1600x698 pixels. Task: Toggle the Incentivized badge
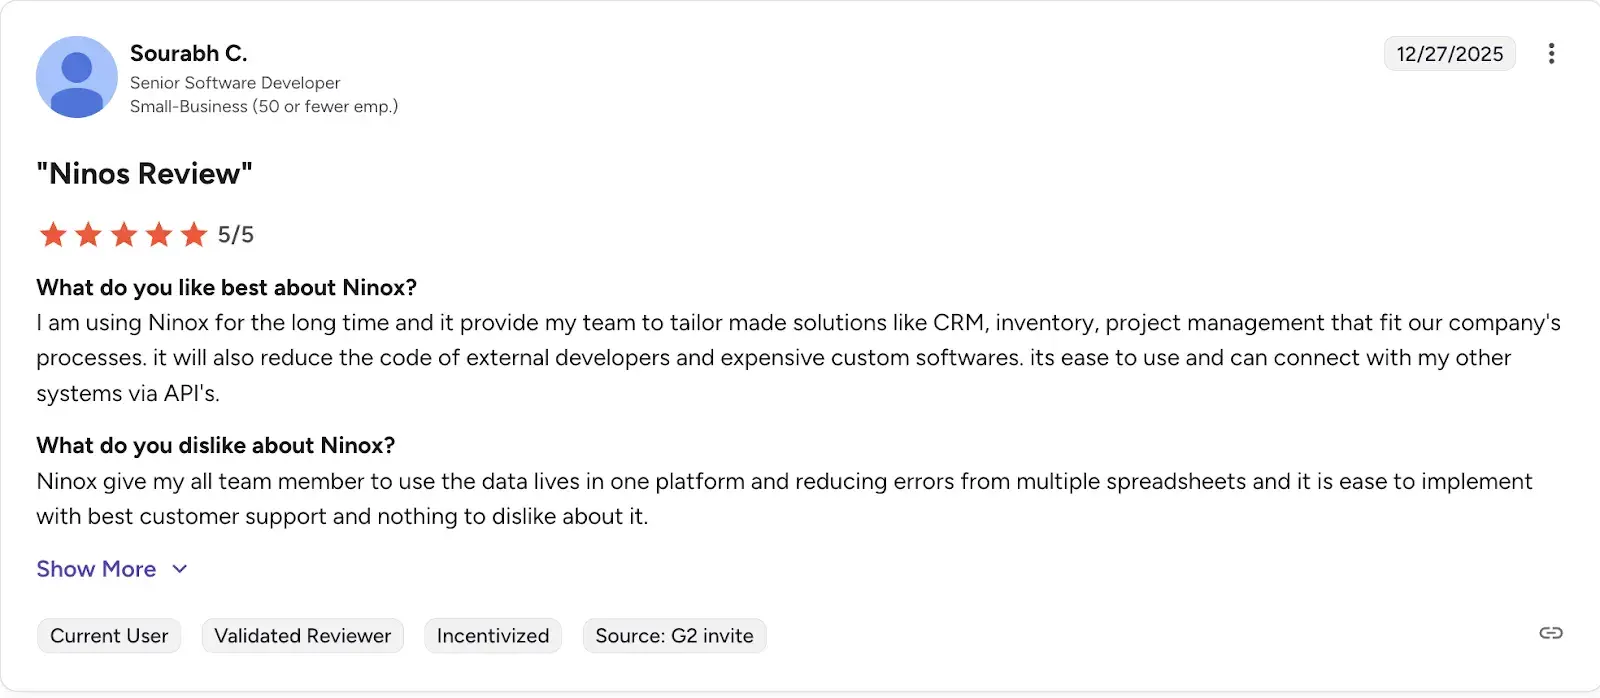[x=493, y=635]
